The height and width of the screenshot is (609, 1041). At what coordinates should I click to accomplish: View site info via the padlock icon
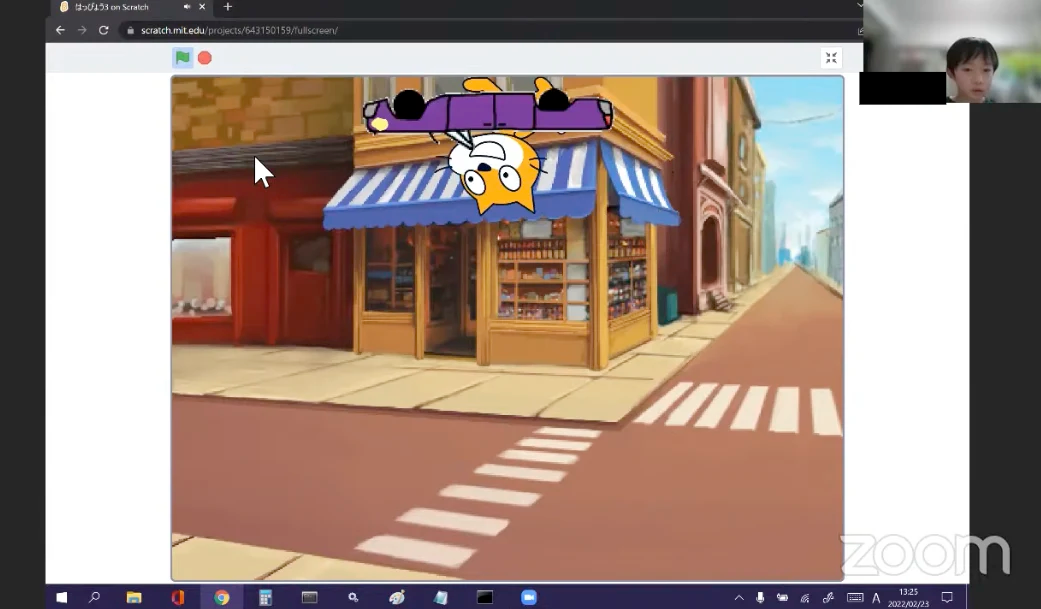pyautogui.click(x=130, y=30)
